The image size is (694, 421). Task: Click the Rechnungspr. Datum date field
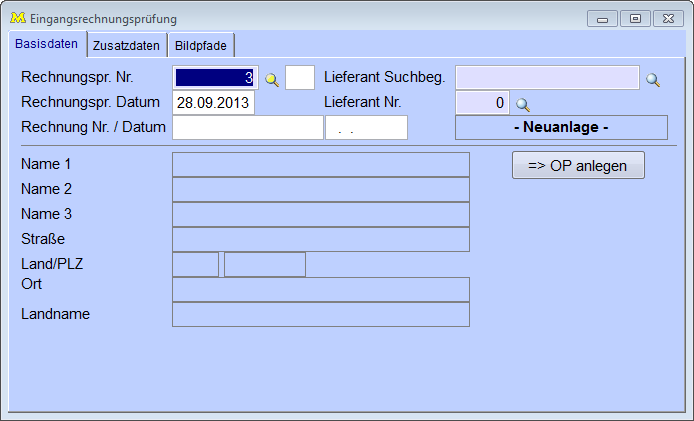tap(214, 103)
